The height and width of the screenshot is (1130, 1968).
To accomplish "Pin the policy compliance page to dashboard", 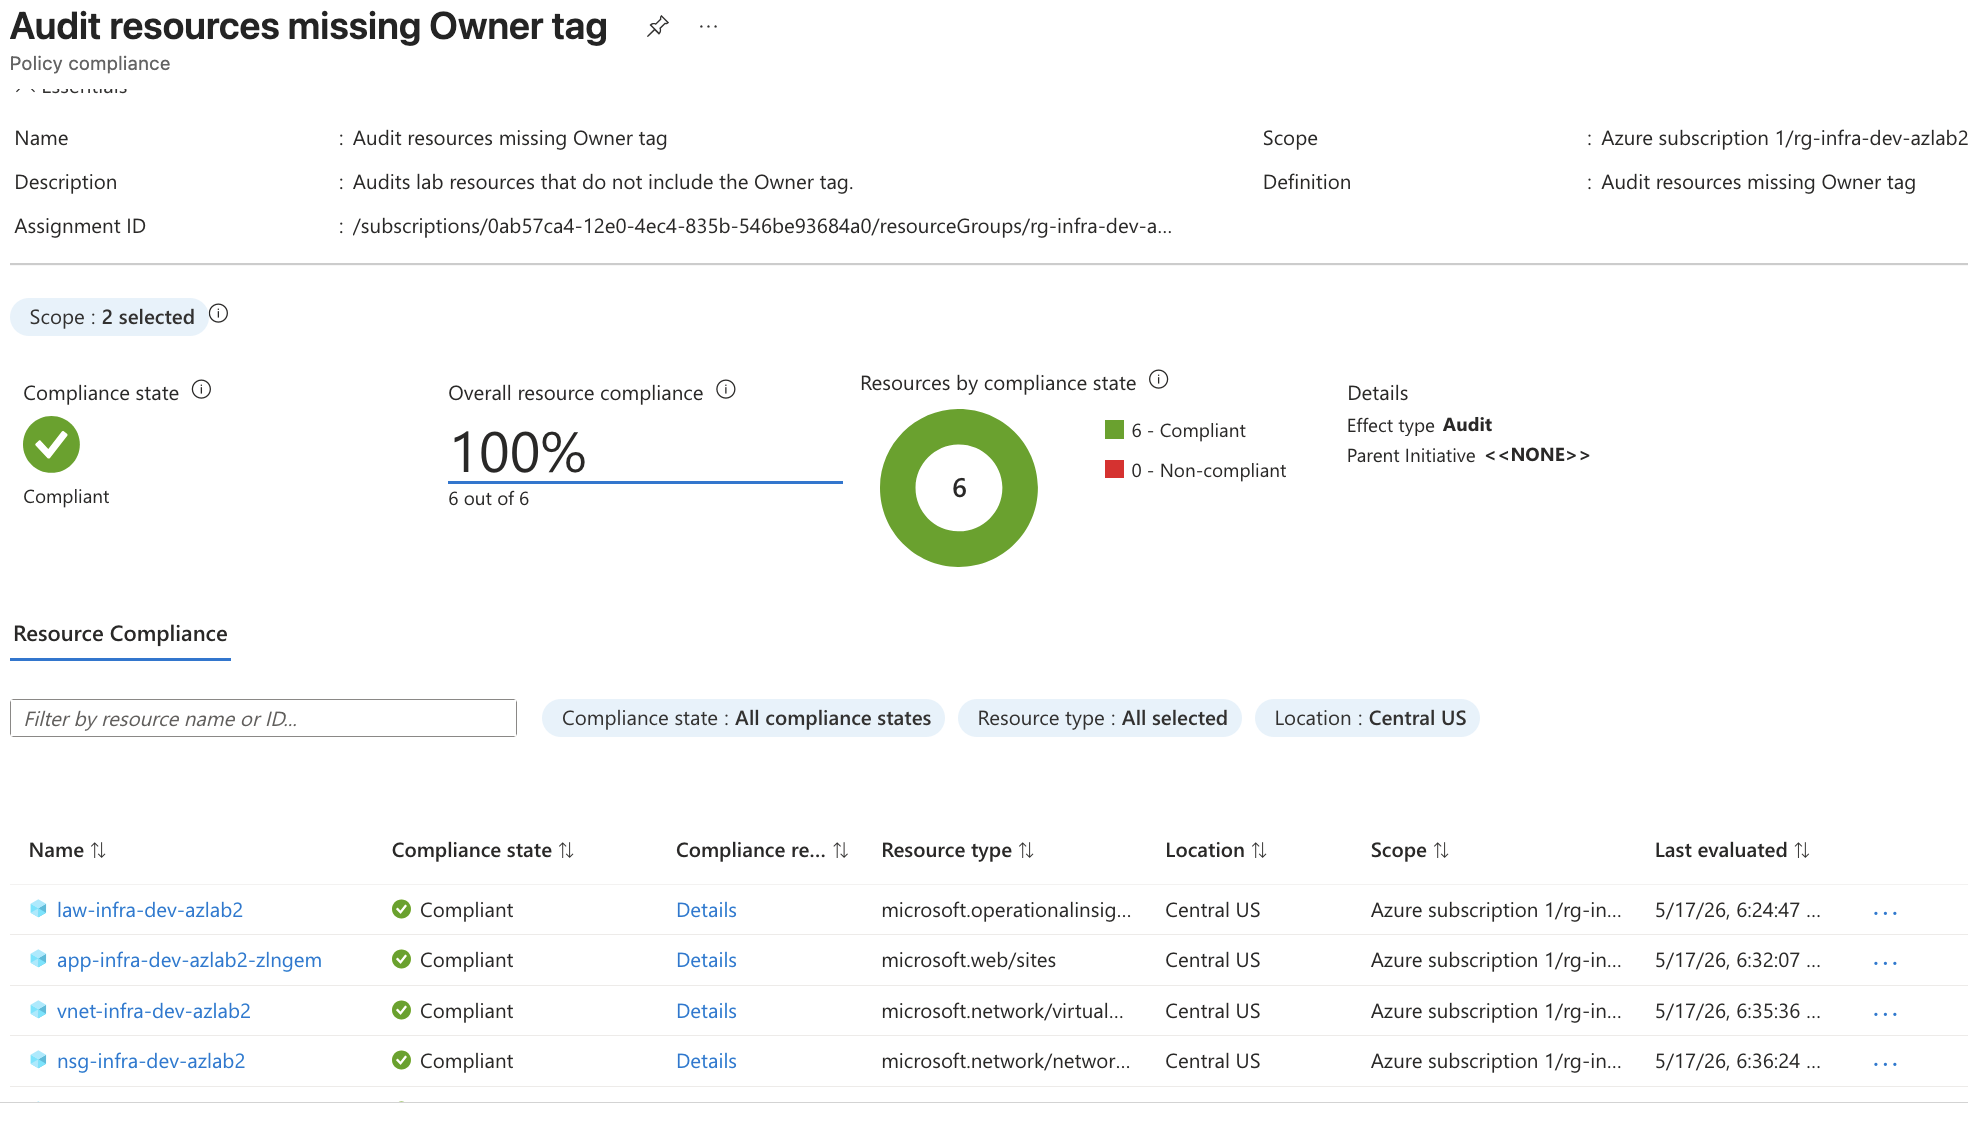I will [657, 27].
